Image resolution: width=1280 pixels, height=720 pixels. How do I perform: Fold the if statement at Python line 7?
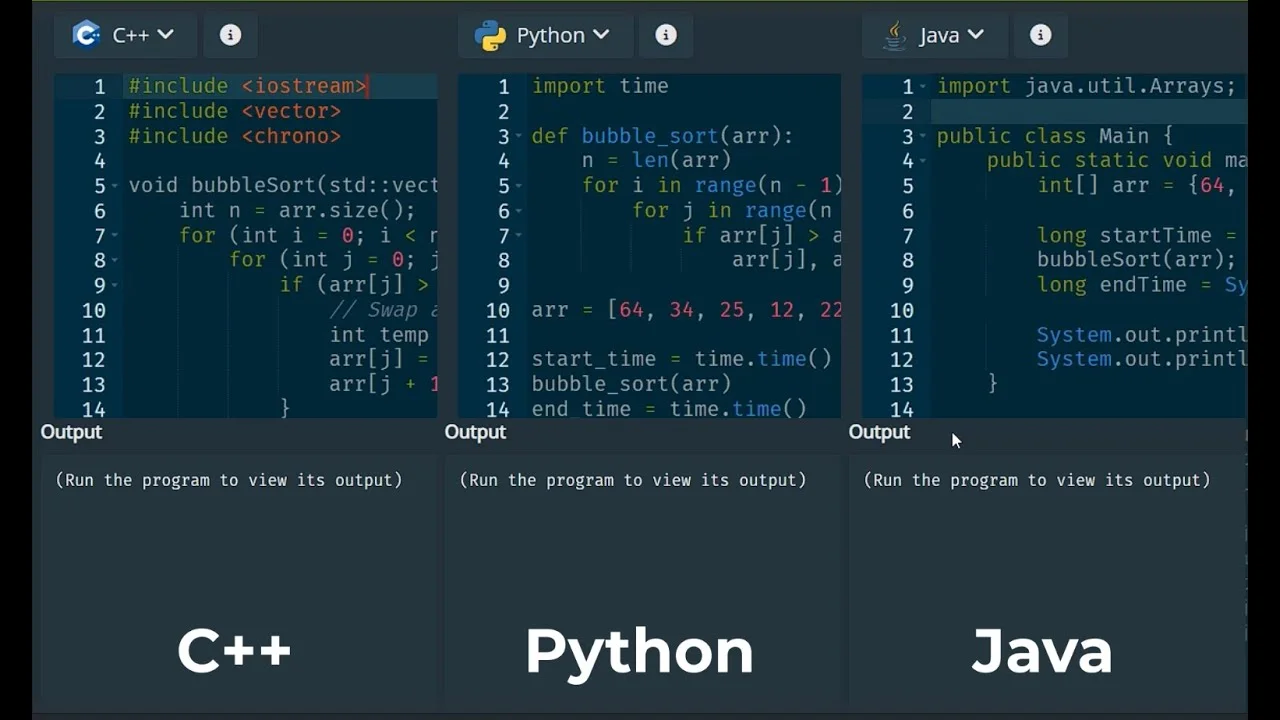(519, 236)
